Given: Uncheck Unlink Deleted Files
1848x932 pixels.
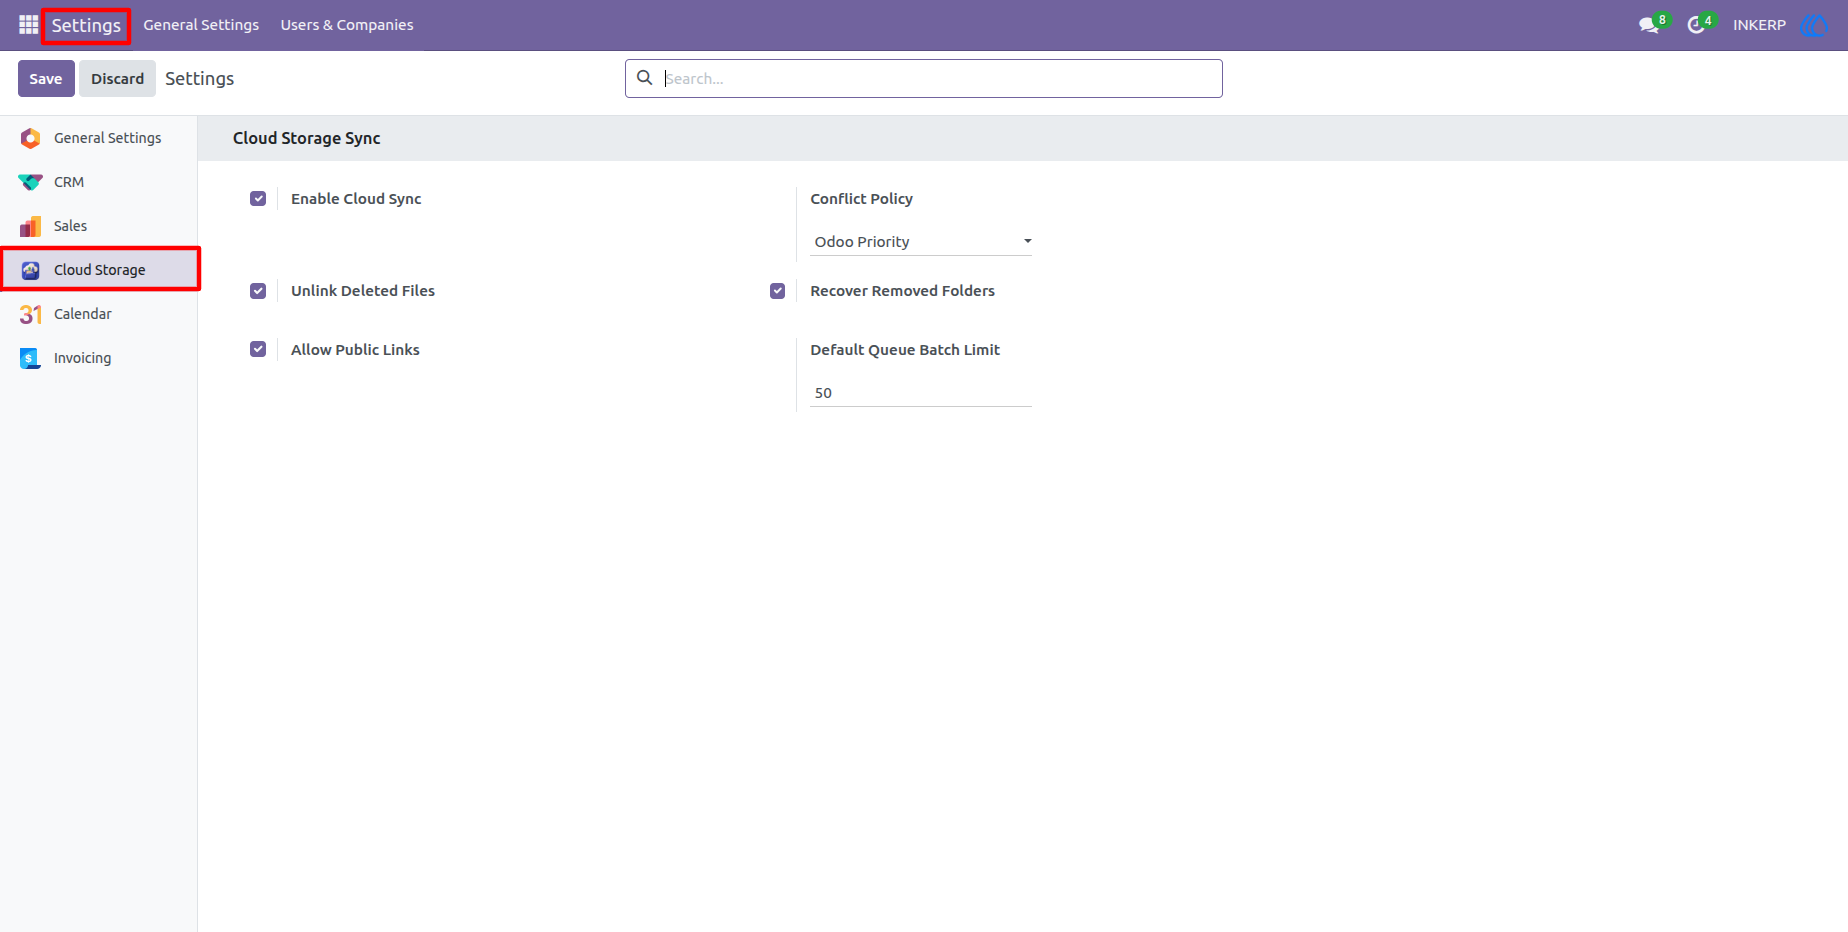Looking at the screenshot, I should [x=258, y=291].
